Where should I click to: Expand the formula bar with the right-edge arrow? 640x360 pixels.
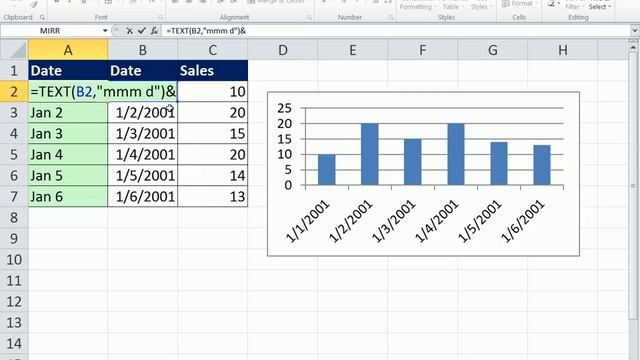(x=635, y=31)
